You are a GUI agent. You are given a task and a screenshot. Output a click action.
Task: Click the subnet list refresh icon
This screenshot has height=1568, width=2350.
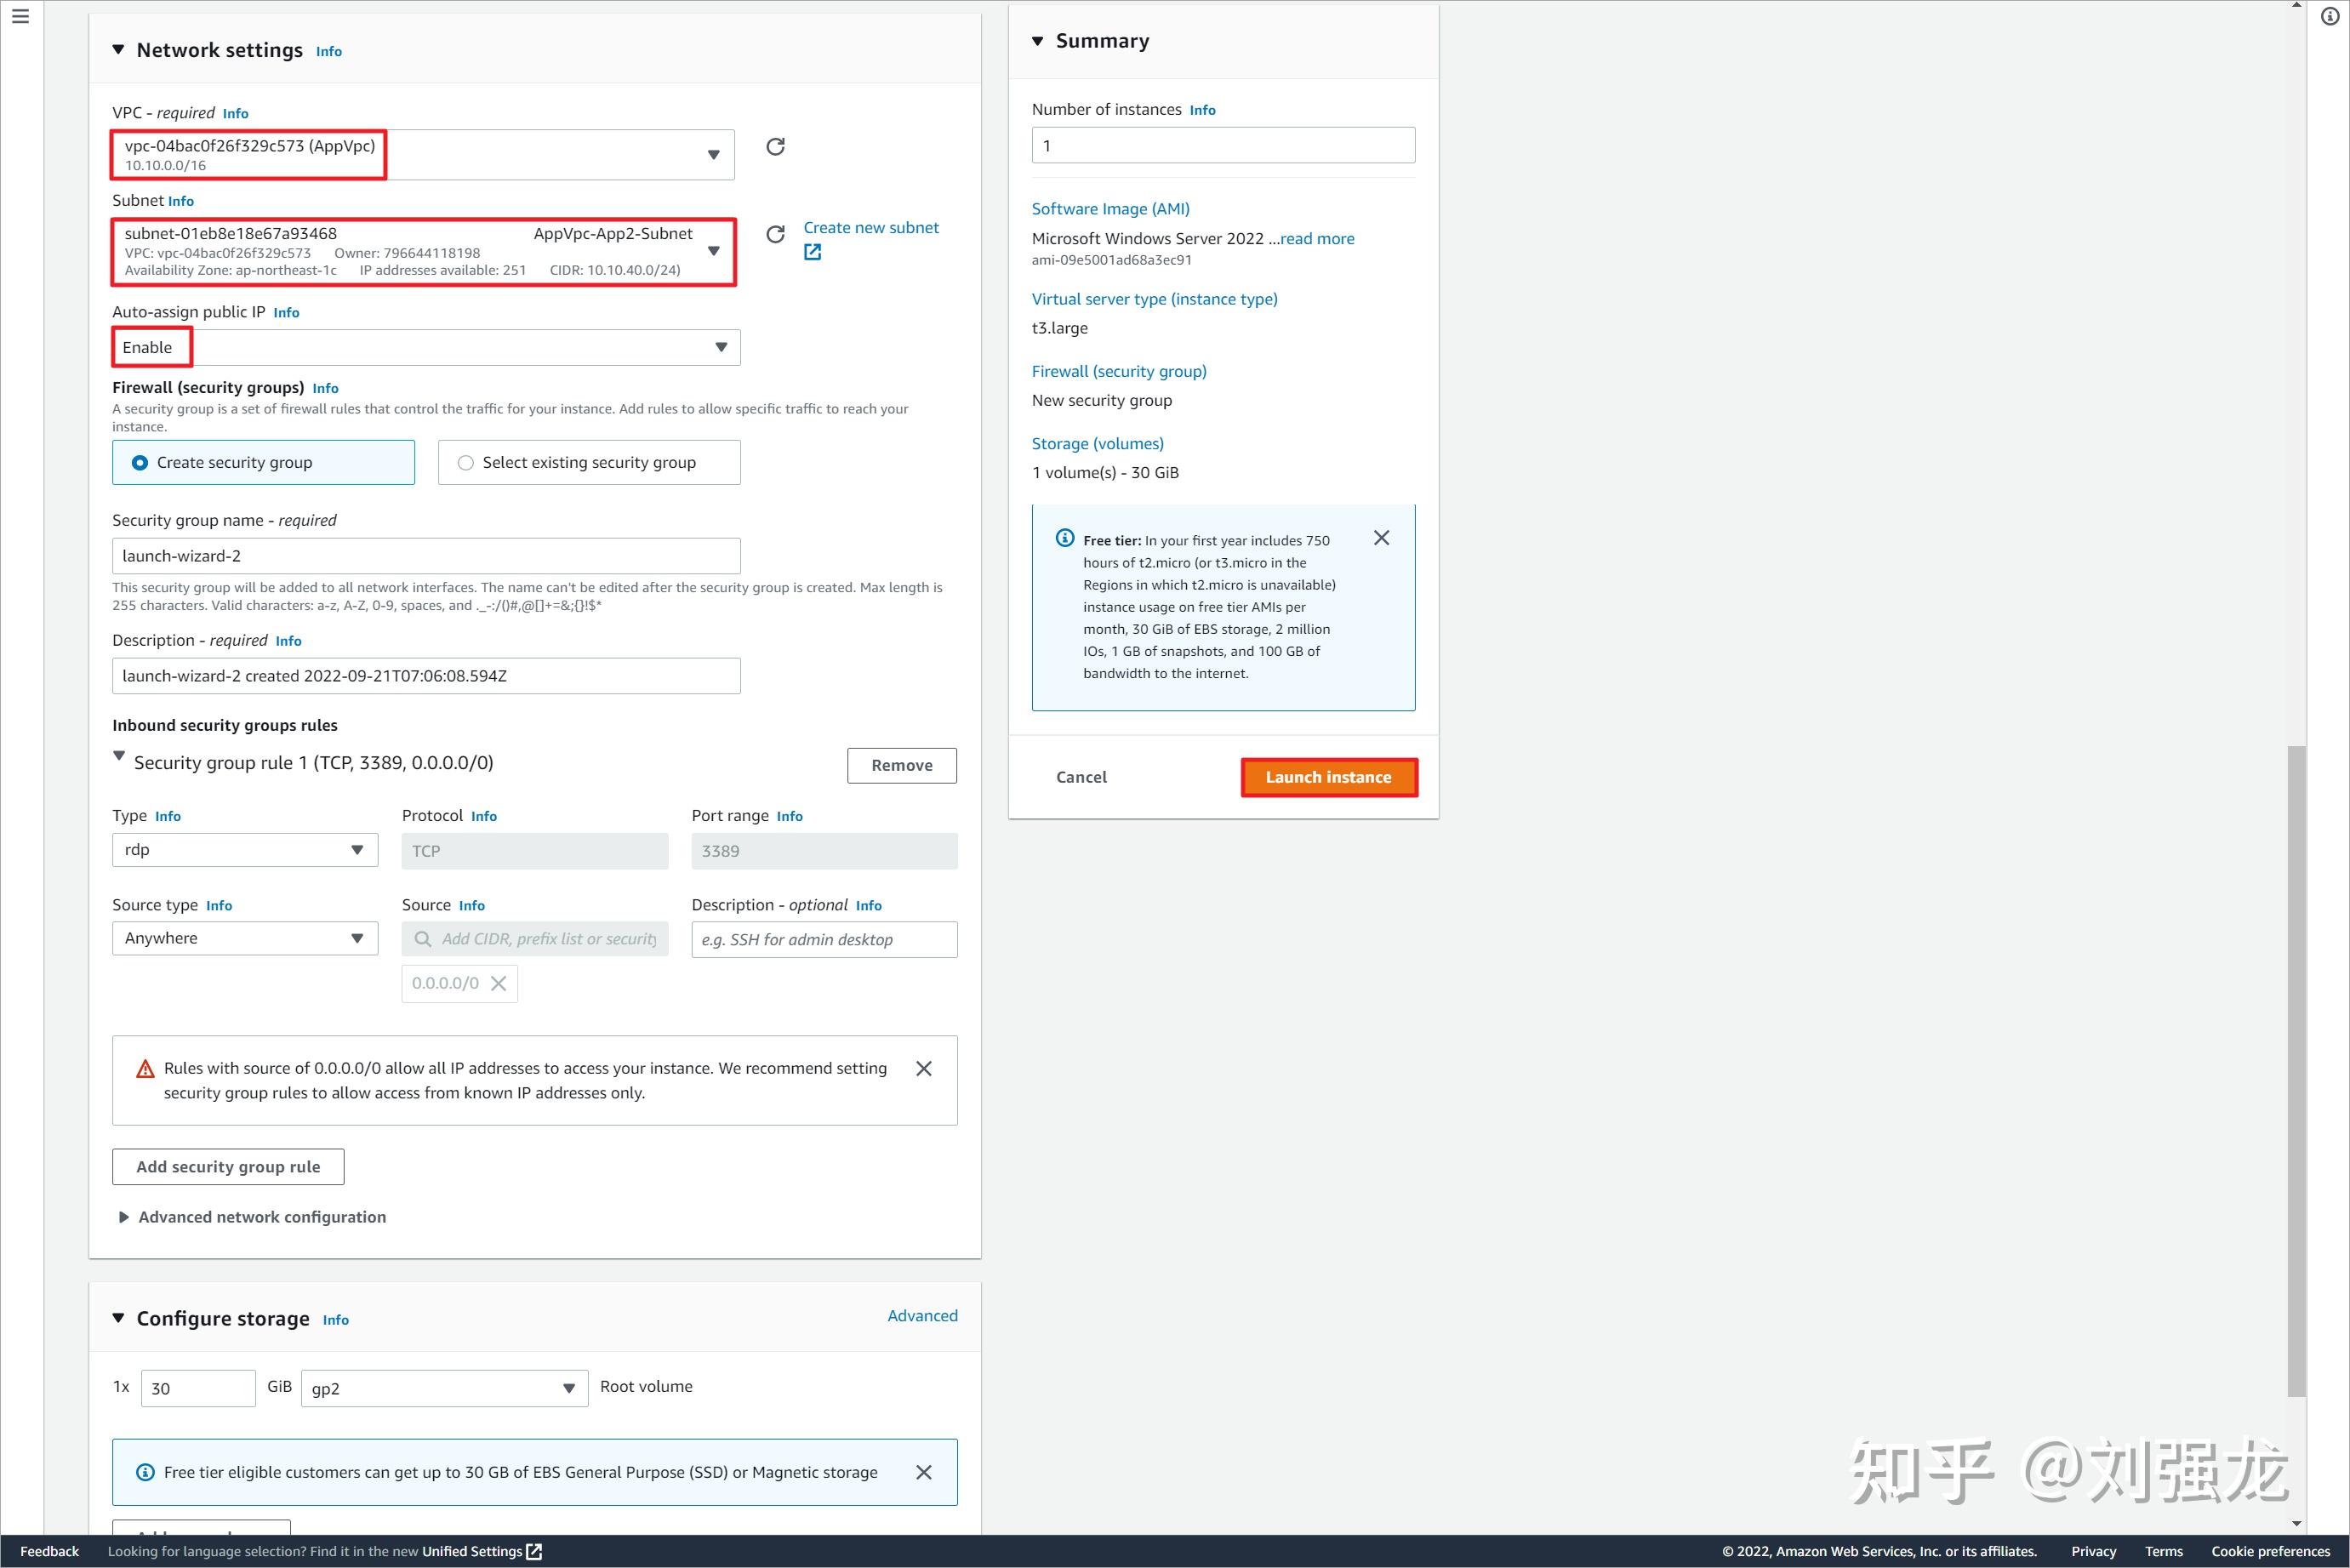pyautogui.click(x=775, y=234)
